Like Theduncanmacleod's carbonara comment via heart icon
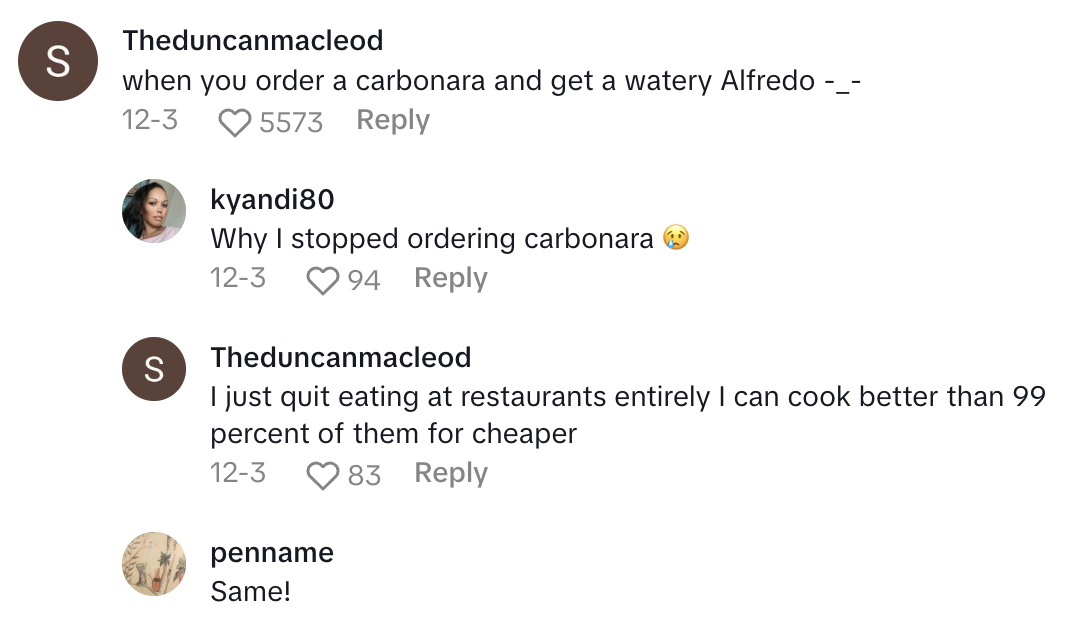 (234, 121)
